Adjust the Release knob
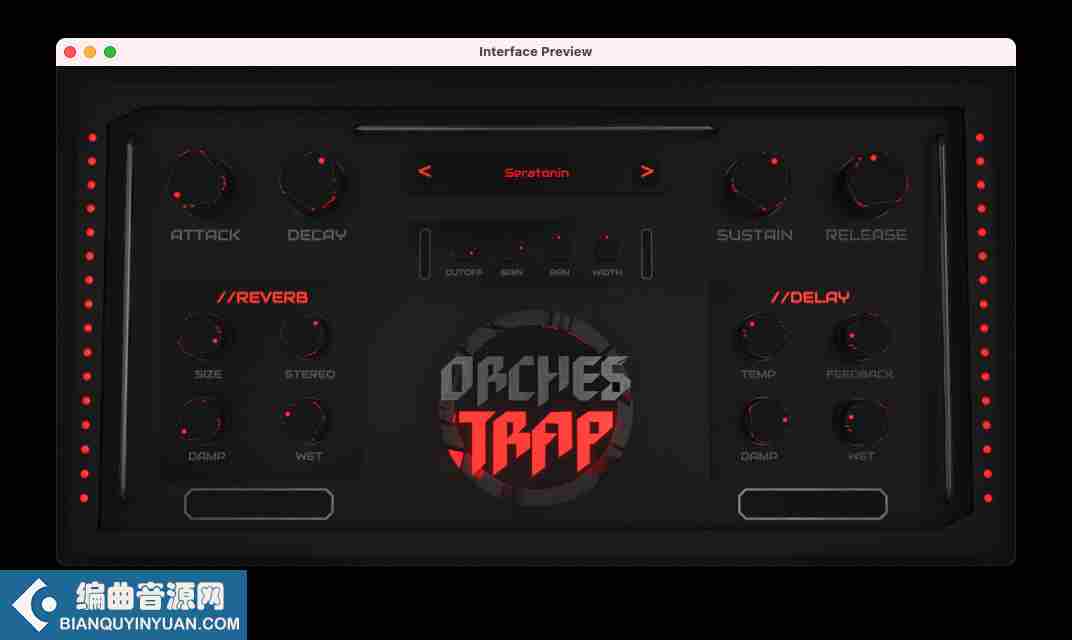 pos(874,183)
